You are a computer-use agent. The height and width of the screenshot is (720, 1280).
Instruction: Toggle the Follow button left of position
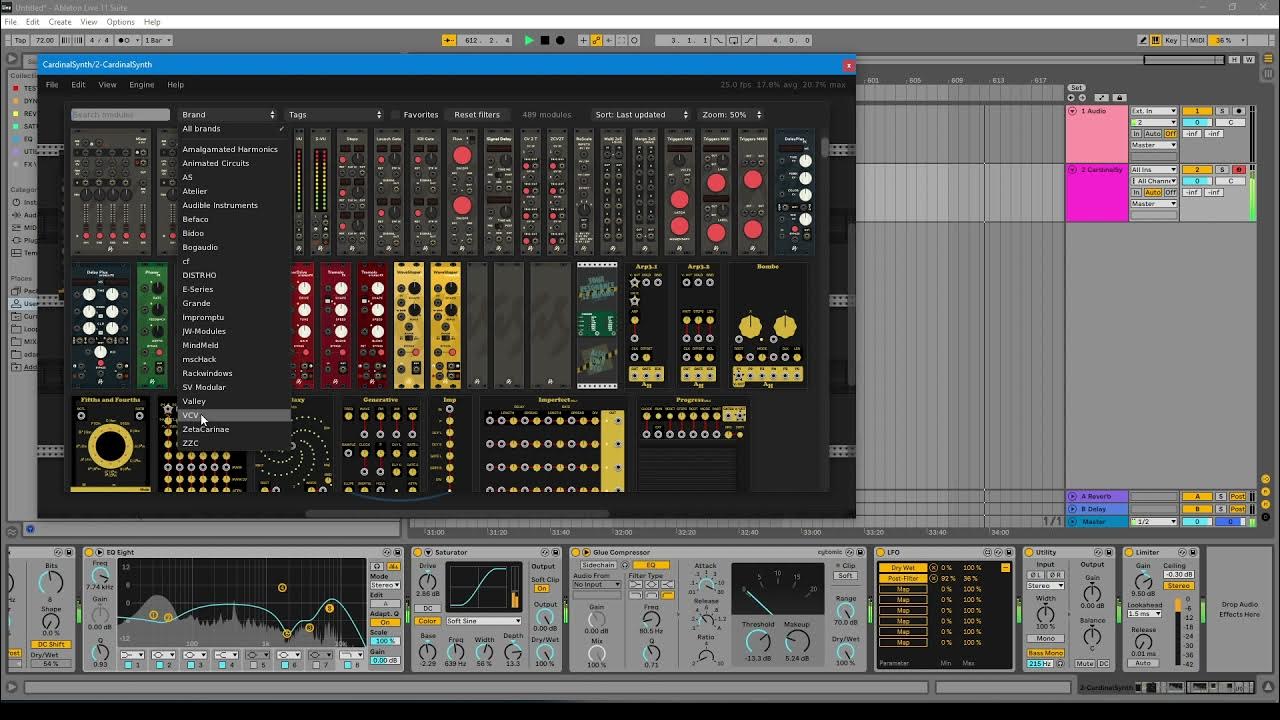[450, 40]
